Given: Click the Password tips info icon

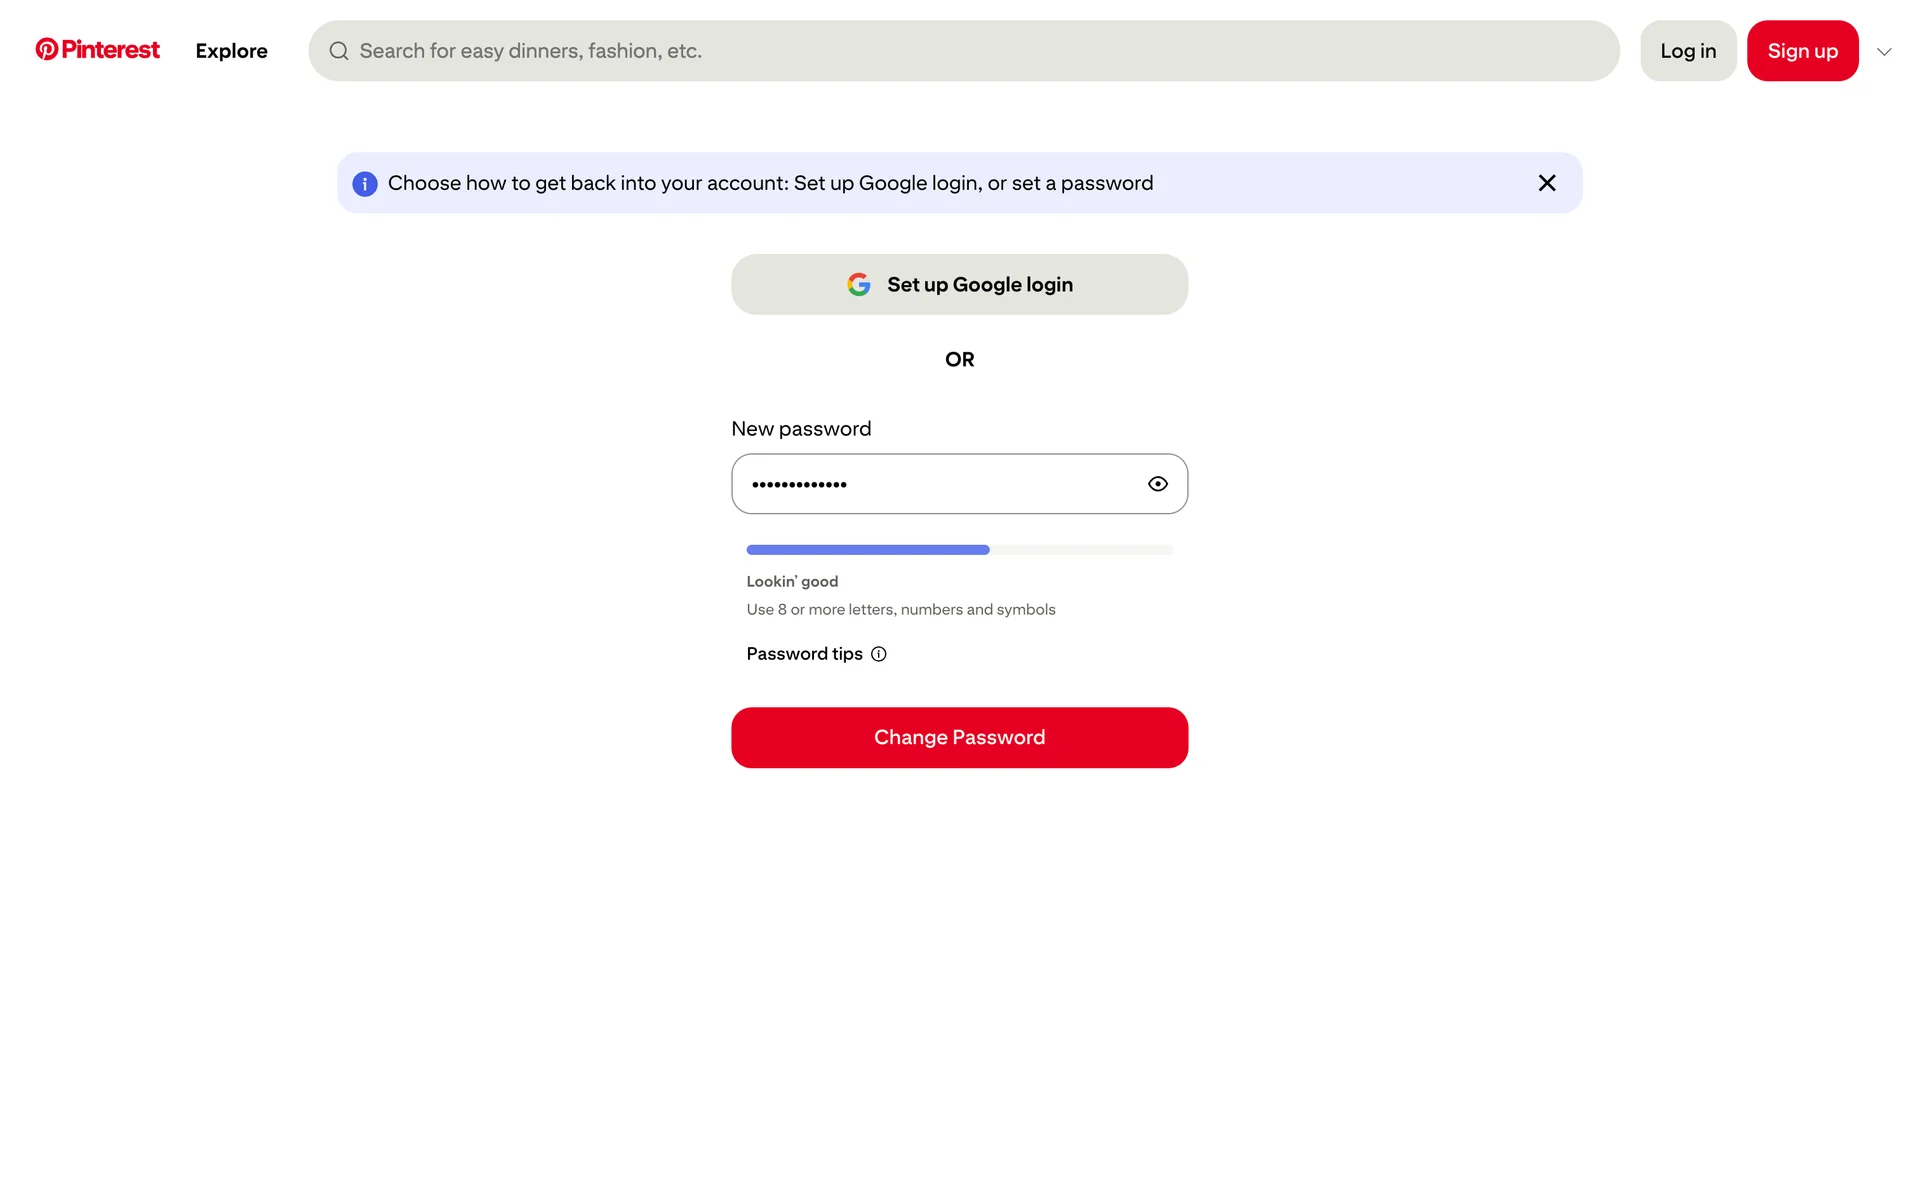Looking at the screenshot, I should pyautogui.click(x=878, y=654).
